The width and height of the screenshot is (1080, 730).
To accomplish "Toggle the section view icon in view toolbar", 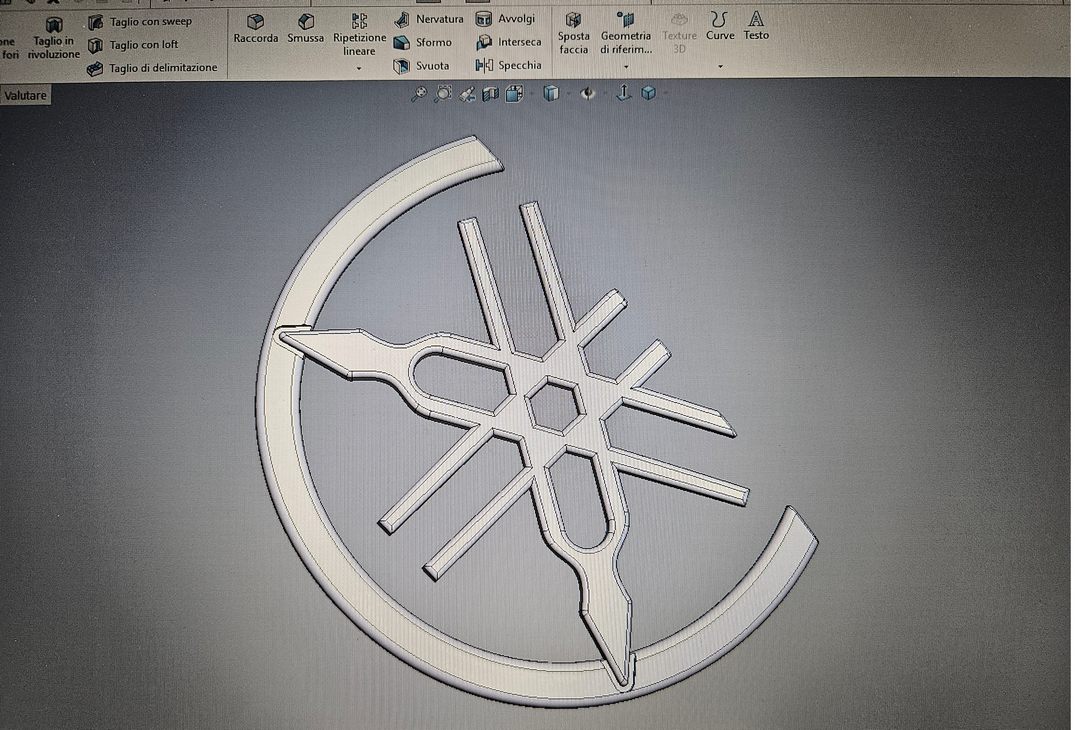I will (x=490, y=94).
